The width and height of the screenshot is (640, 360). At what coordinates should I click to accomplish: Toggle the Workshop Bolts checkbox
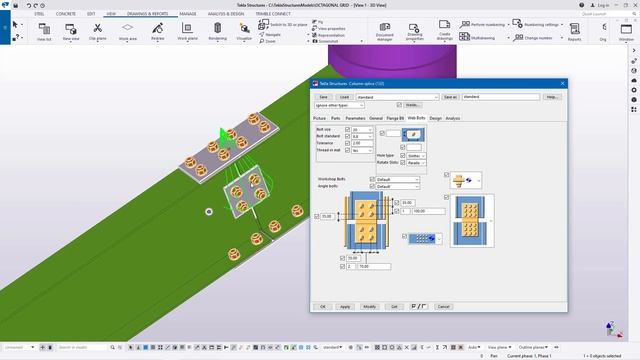372,179
